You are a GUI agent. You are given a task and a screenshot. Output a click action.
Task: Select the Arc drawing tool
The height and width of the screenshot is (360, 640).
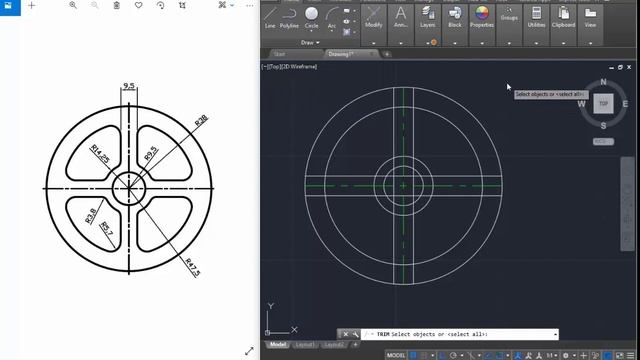click(x=332, y=18)
